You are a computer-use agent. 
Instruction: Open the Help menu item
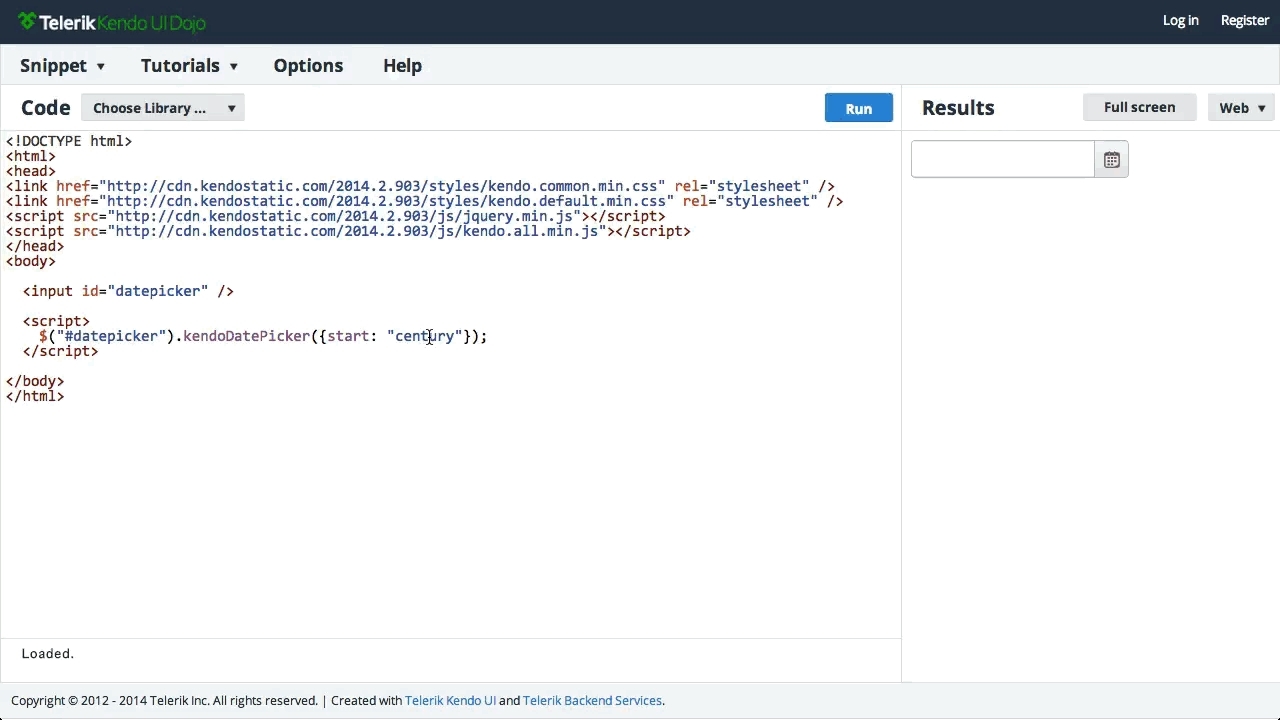coord(402,66)
